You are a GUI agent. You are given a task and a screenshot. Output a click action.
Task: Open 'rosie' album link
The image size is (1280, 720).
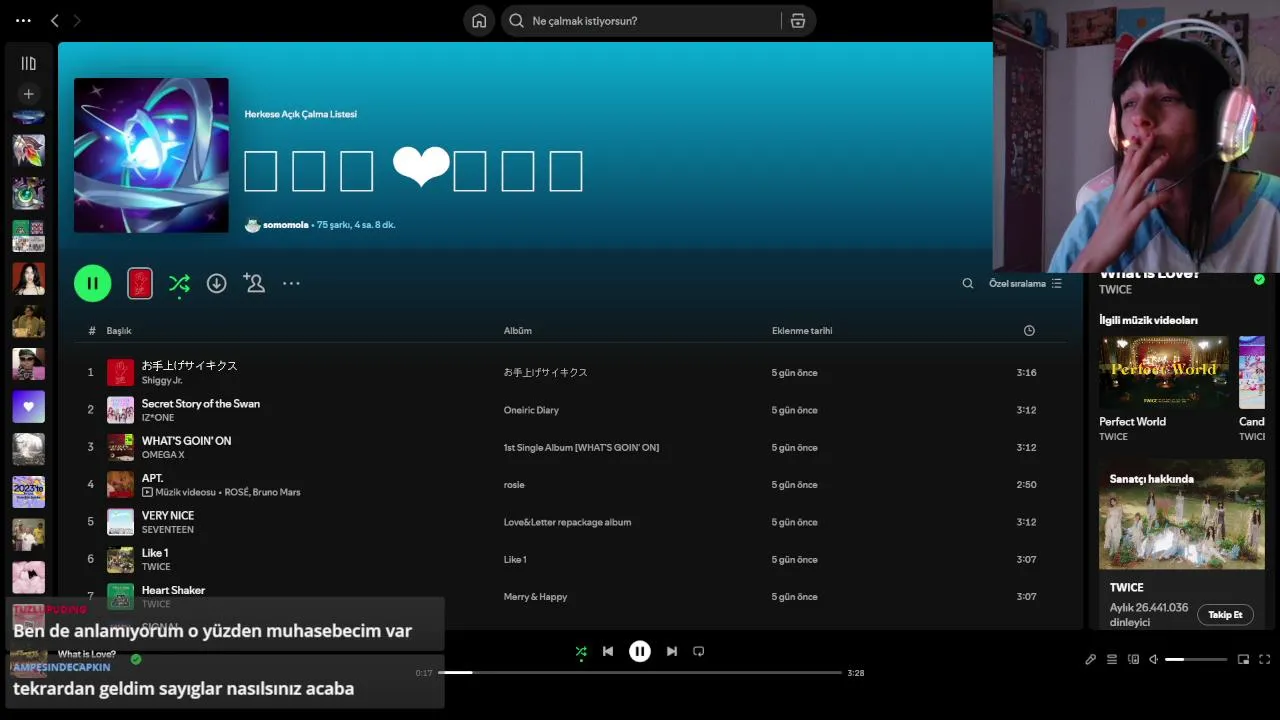tap(514, 485)
